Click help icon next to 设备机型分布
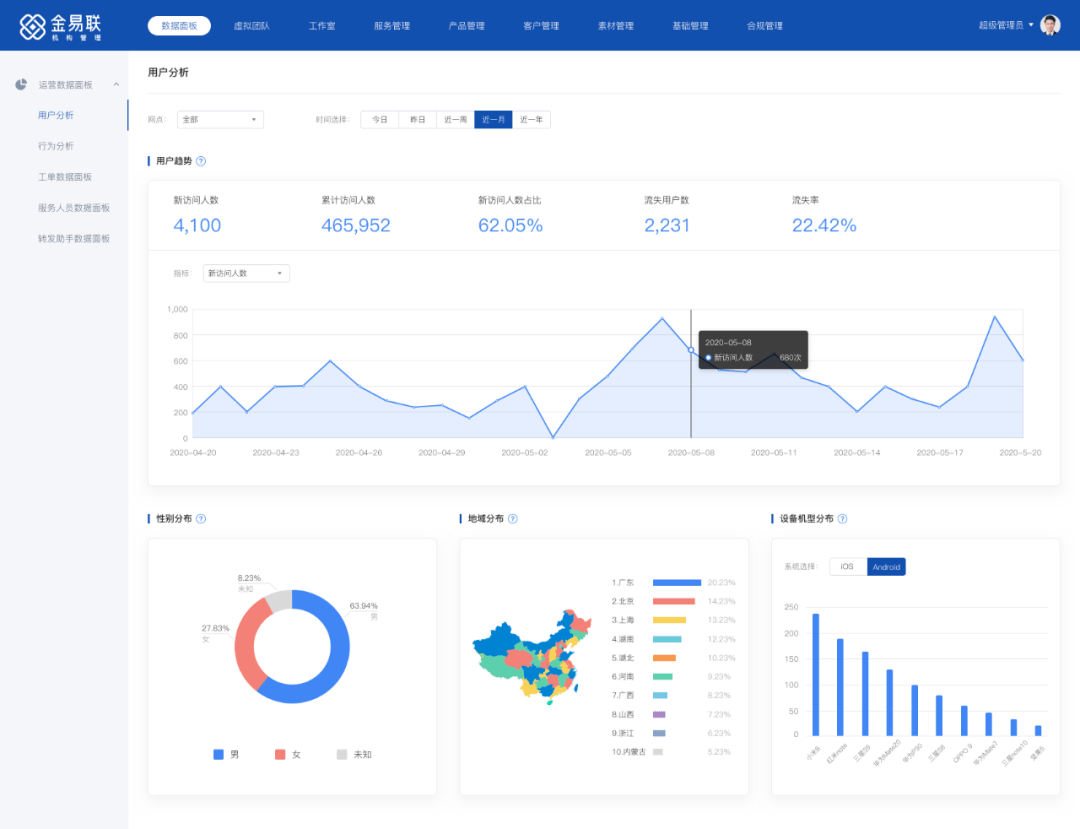Image resolution: width=1080 pixels, height=829 pixels. (x=842, y=519)
